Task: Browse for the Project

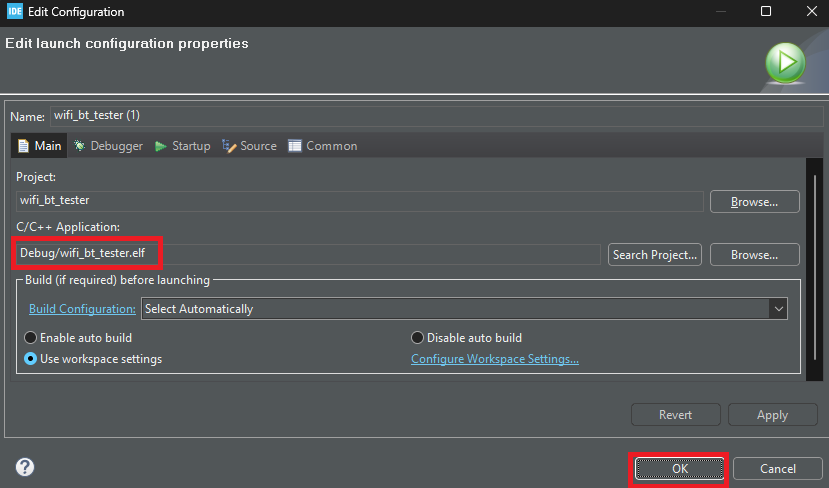Action: point(754,201)
